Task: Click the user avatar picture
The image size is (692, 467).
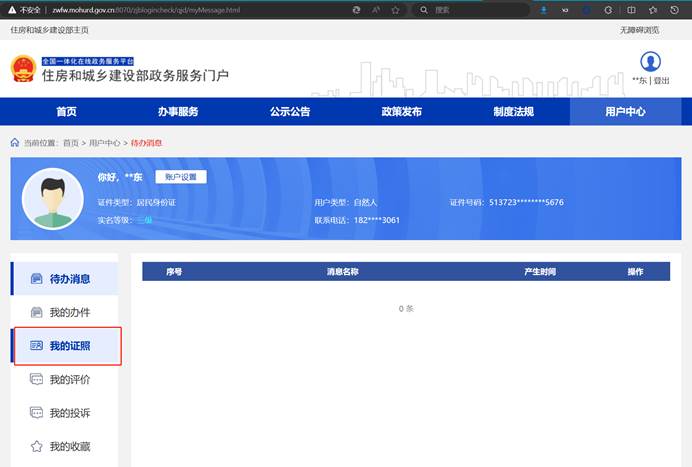Action: 51,198
